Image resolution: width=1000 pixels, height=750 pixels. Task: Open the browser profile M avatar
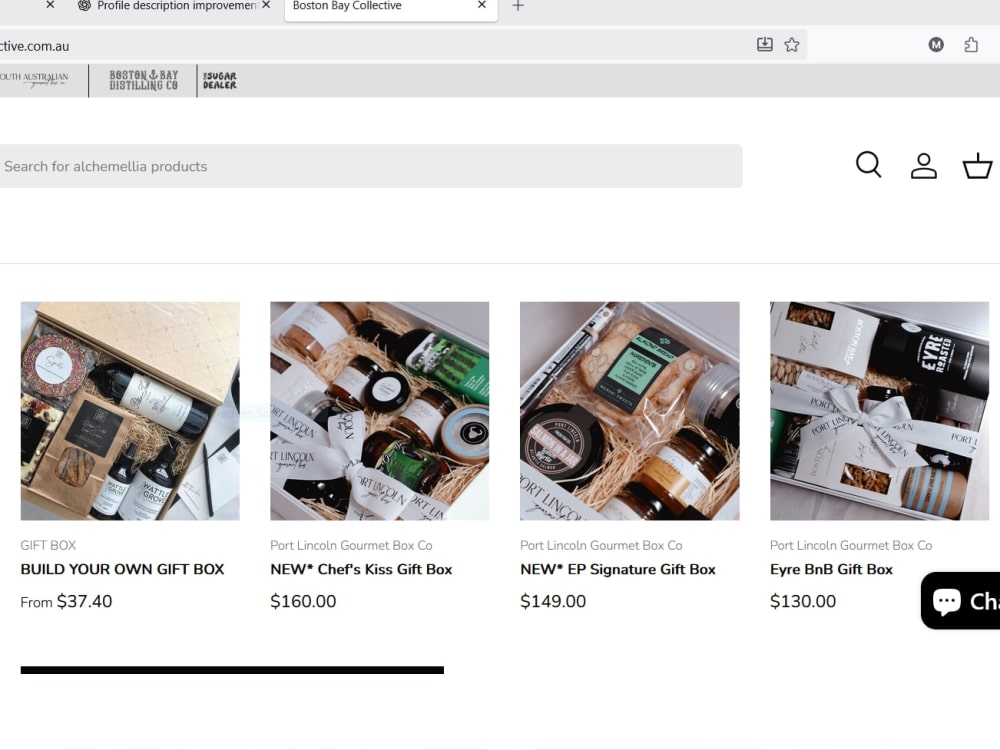pyautogui.click(x=936, y=45)
